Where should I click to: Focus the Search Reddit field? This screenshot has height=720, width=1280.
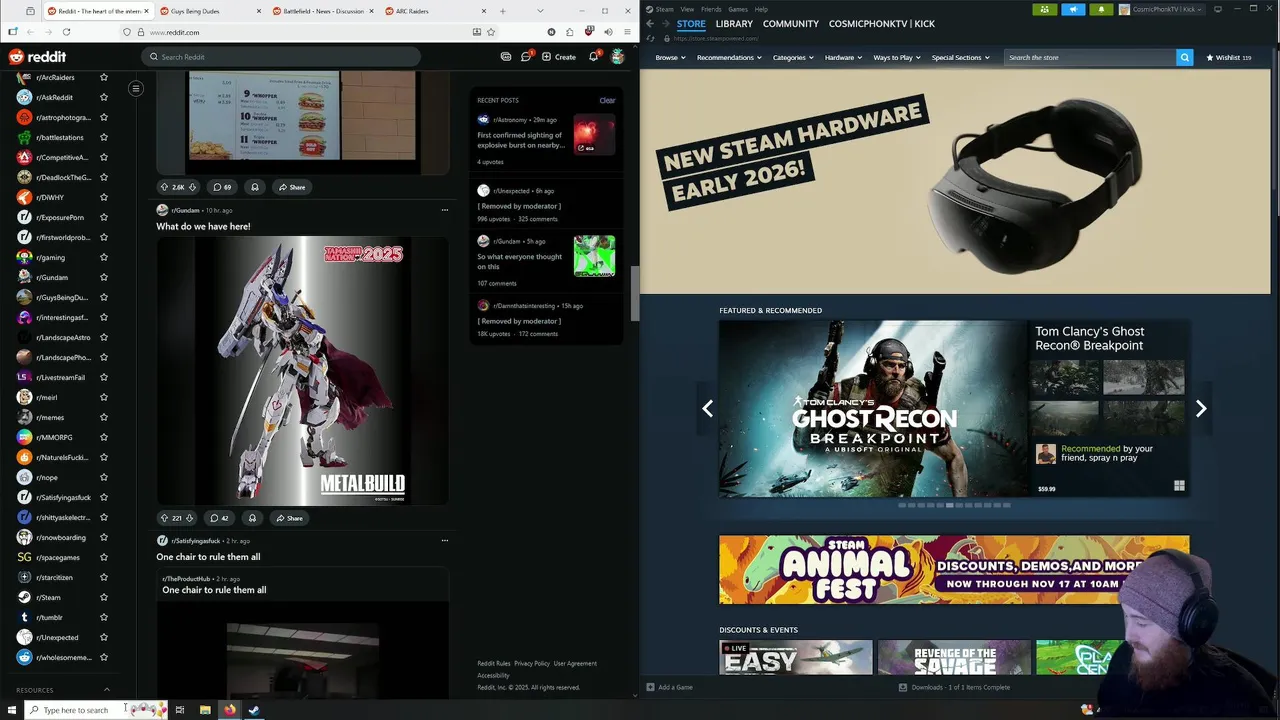coord(281,57)
